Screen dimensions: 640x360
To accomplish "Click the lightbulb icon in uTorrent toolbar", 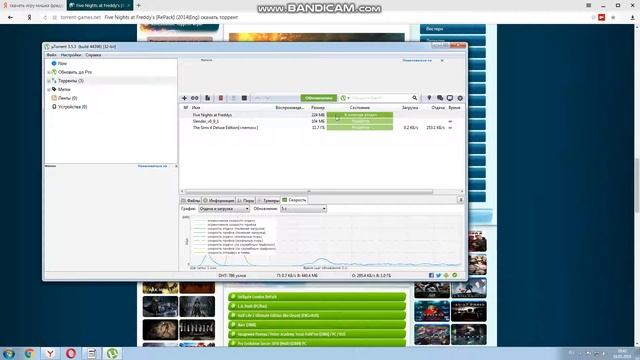I will click(429, 98).
